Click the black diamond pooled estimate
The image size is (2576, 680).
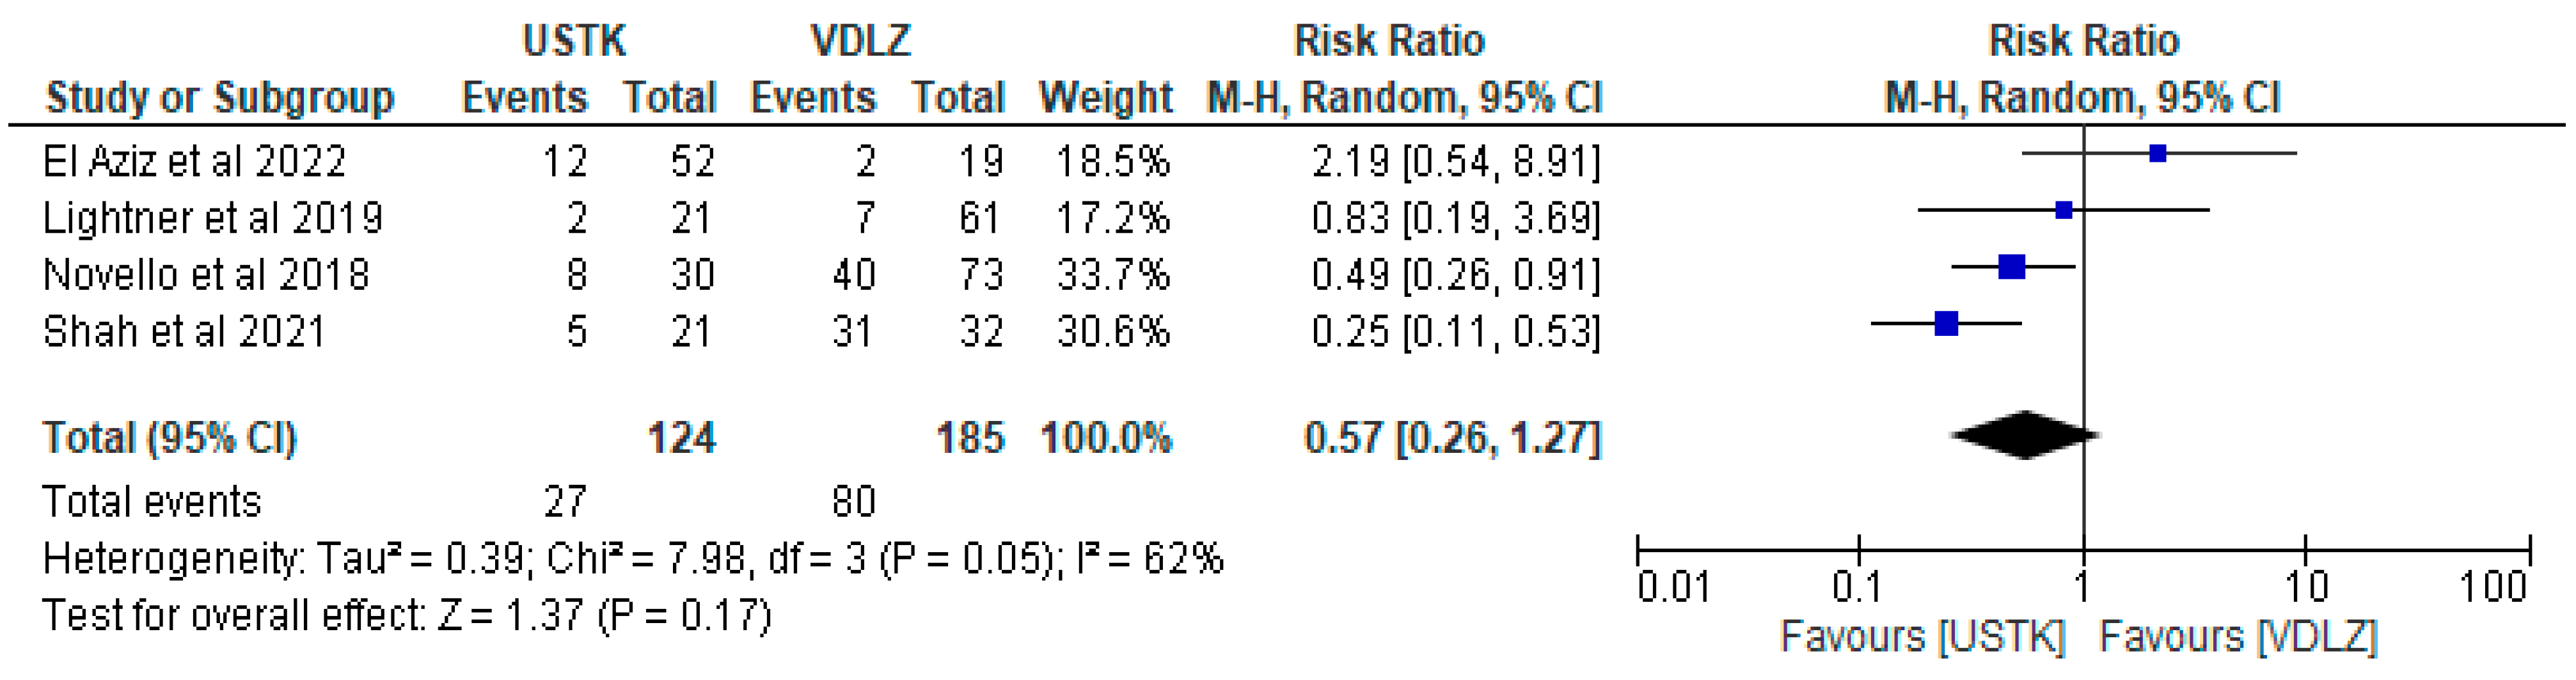pyautogui.click(x=2024, y=435)
